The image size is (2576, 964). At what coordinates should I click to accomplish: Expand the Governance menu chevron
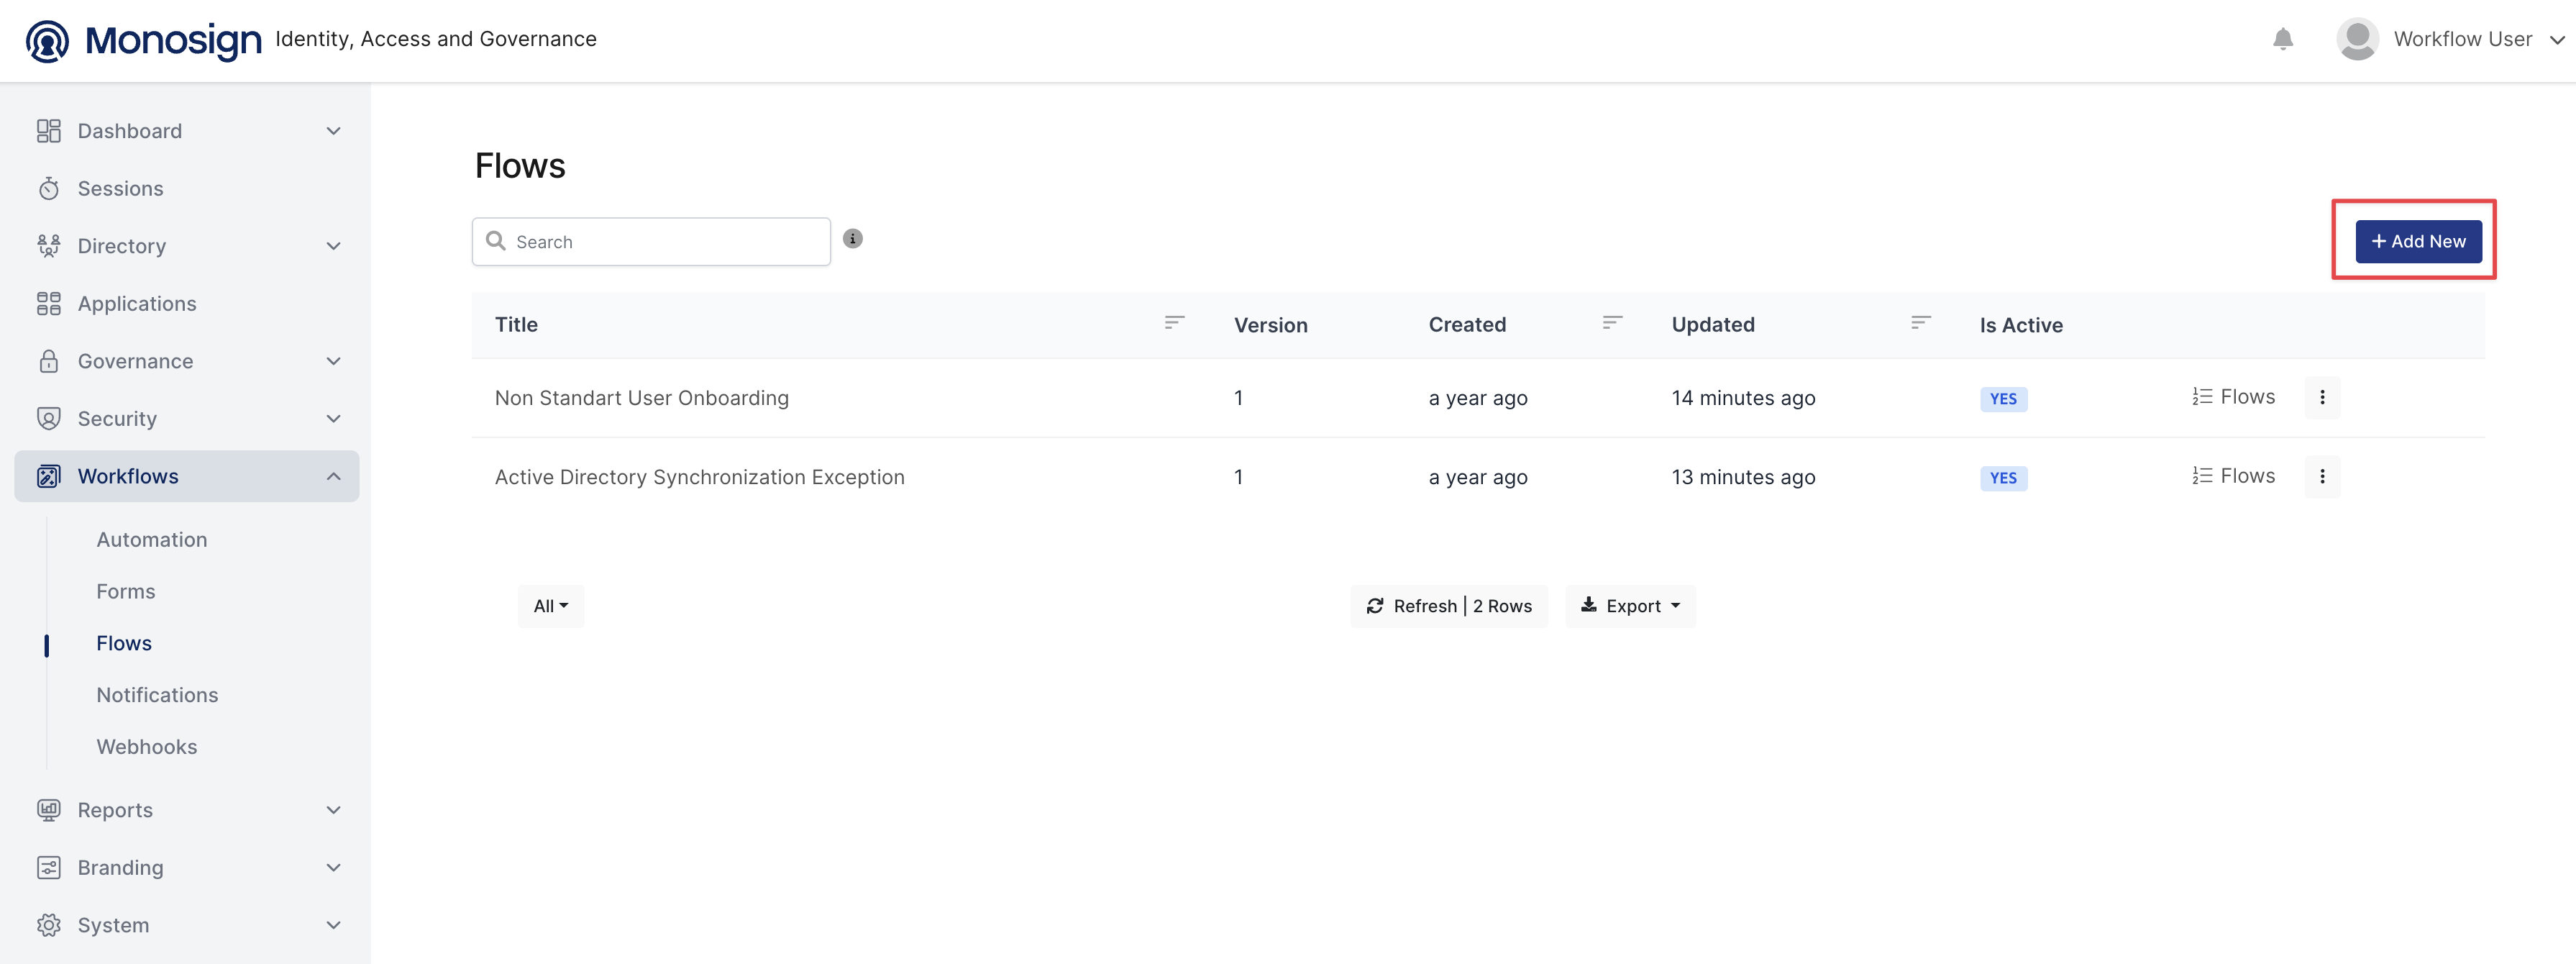[x=333, y=361]
